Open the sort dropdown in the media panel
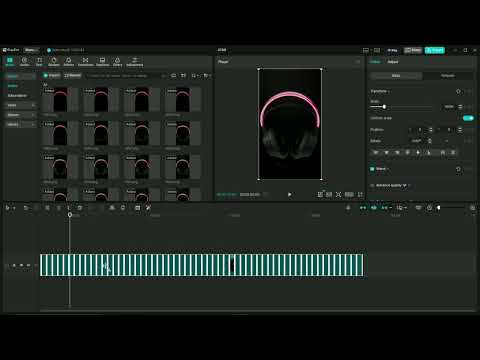Screen dimensions: 480x360 (x=195, y=76)
